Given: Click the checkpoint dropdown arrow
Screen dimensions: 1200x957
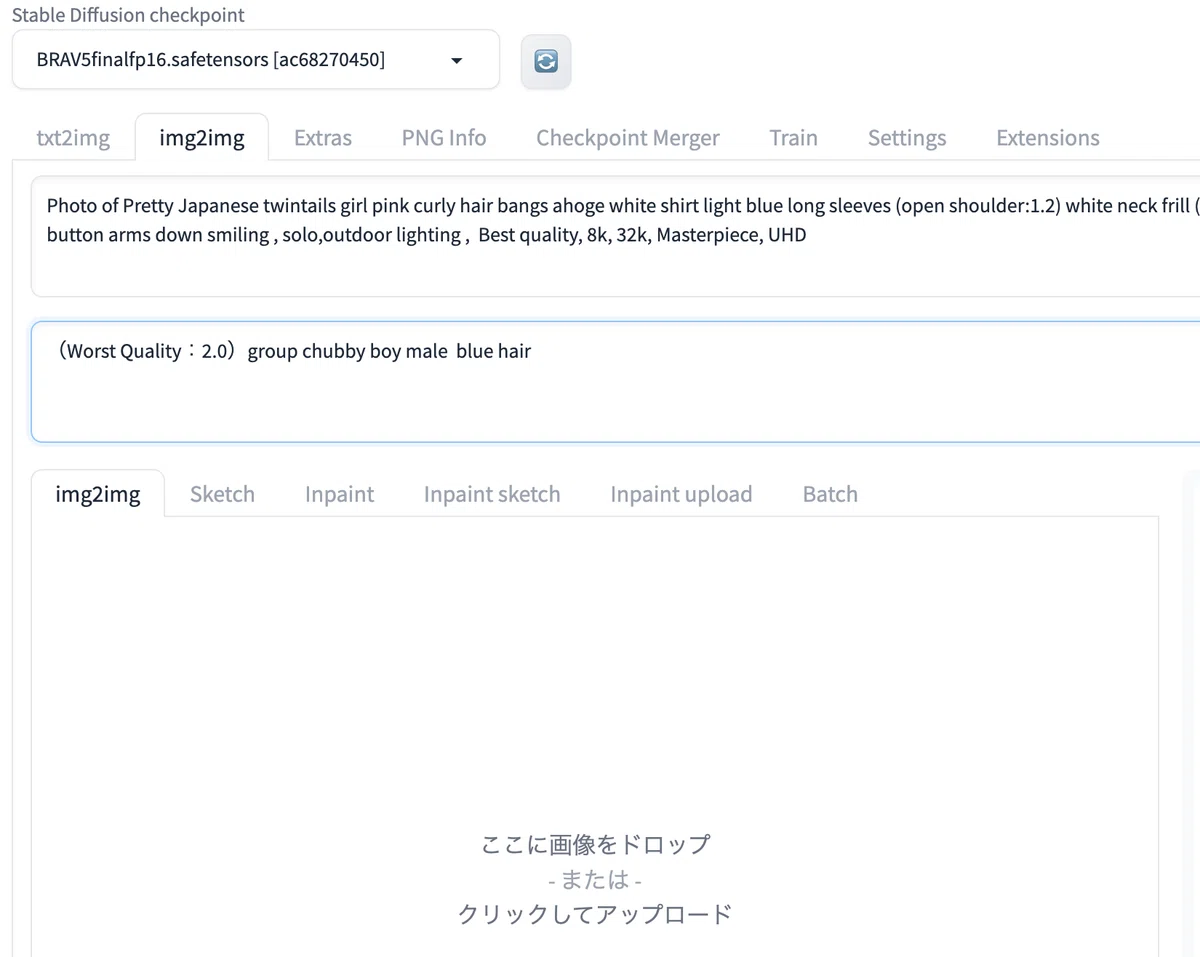Looking at the screenshot, I should coord(457,61).
